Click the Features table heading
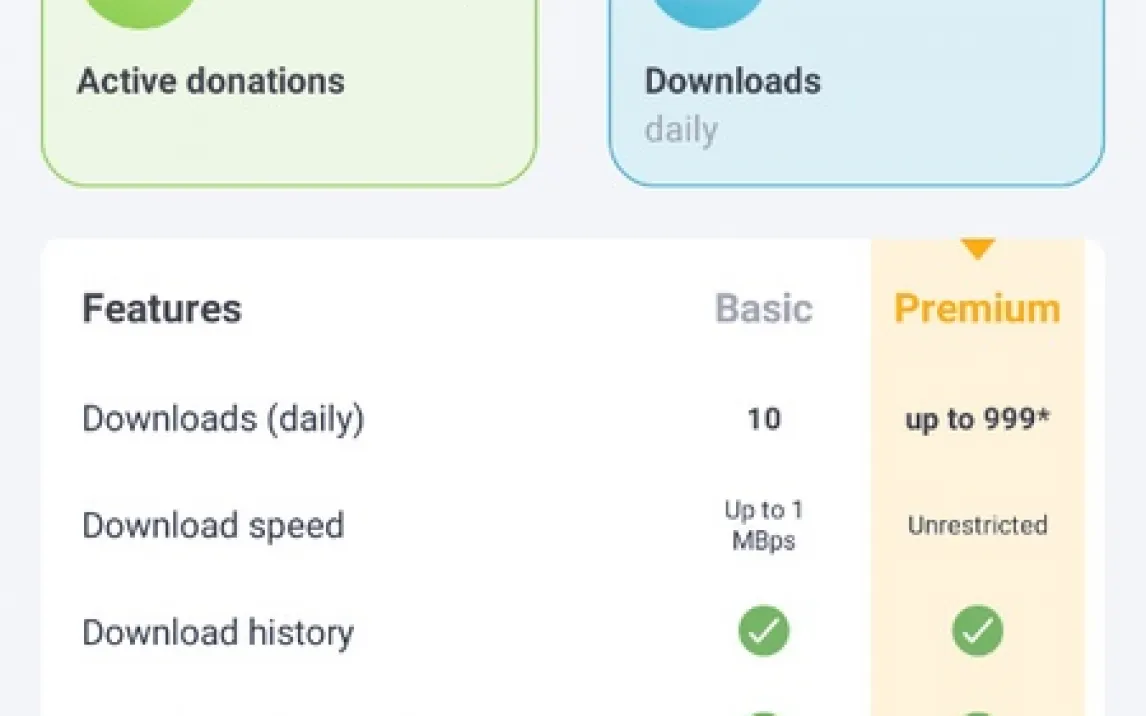The image size is (1146, 716). (x=162, y=309)
